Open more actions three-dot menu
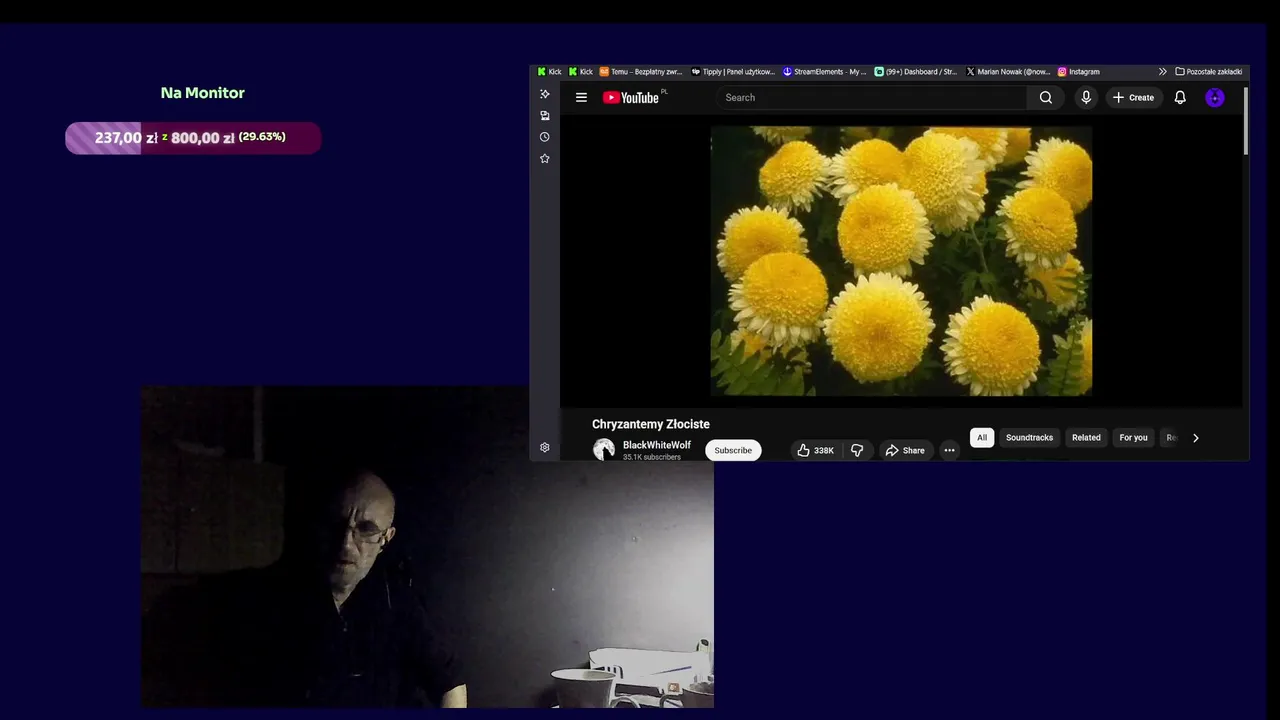 coord(949,450)
